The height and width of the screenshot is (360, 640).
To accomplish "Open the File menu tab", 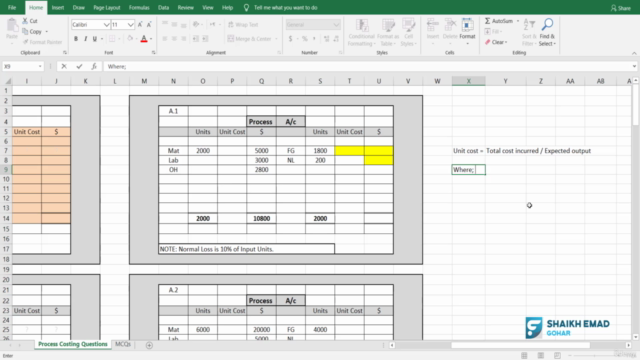I will (x=12, y=7).
